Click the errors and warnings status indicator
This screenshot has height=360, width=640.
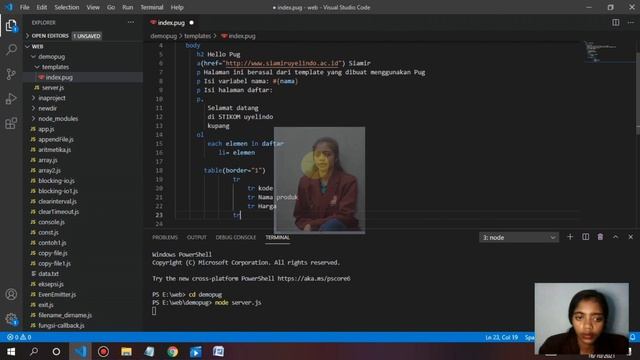point(19,337)
